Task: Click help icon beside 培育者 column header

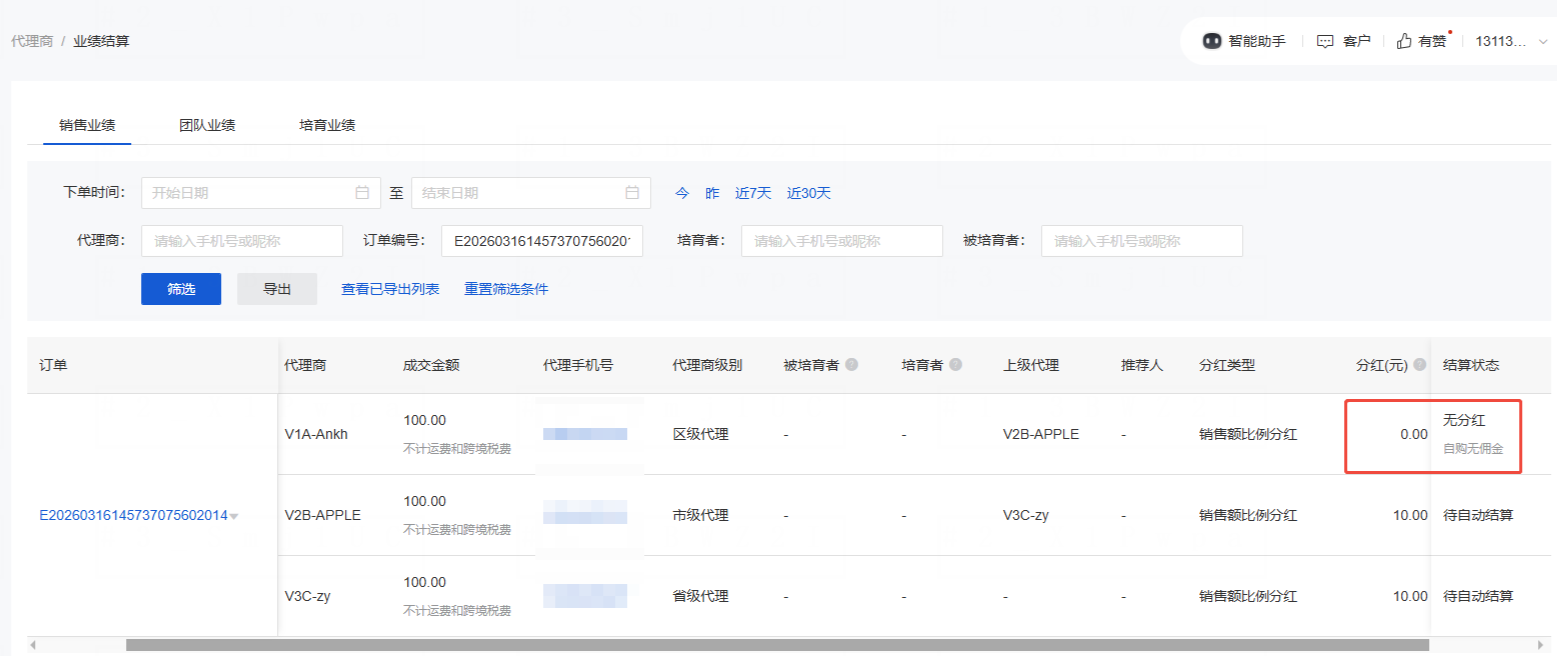Action: (956, 365)
